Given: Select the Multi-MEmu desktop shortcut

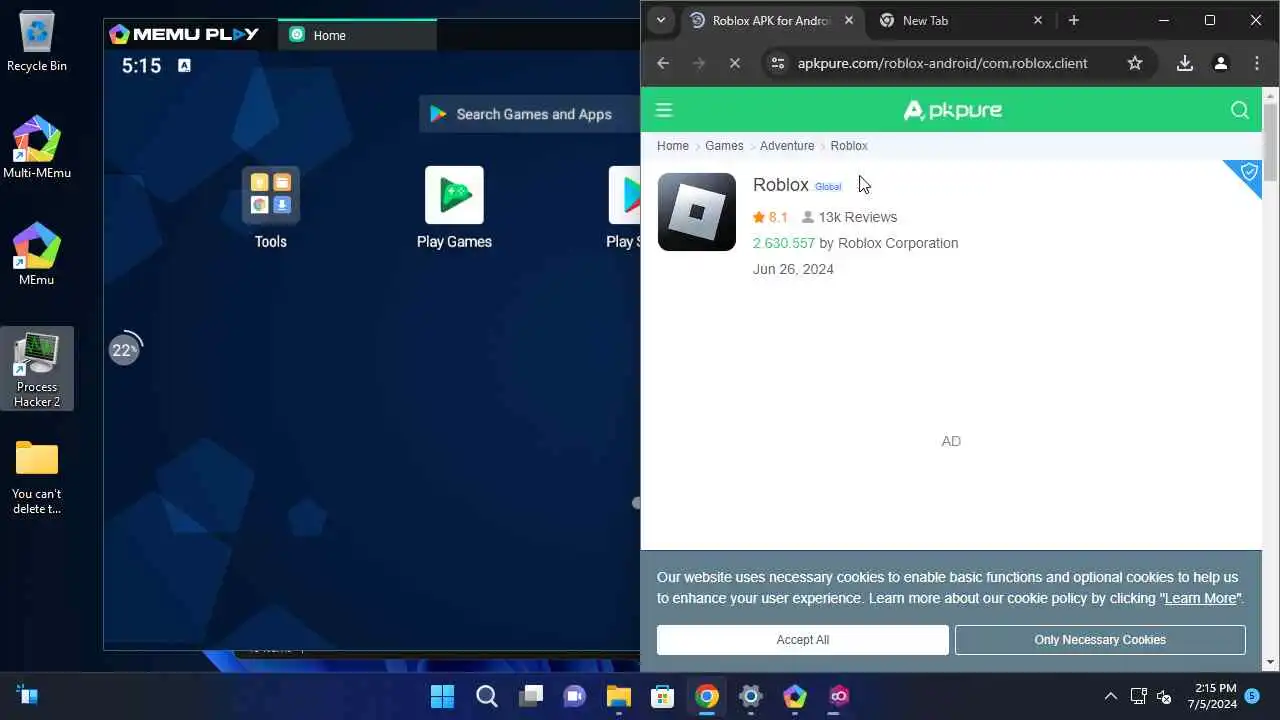Looking at the screenshot, I should (x=37, y=148).
